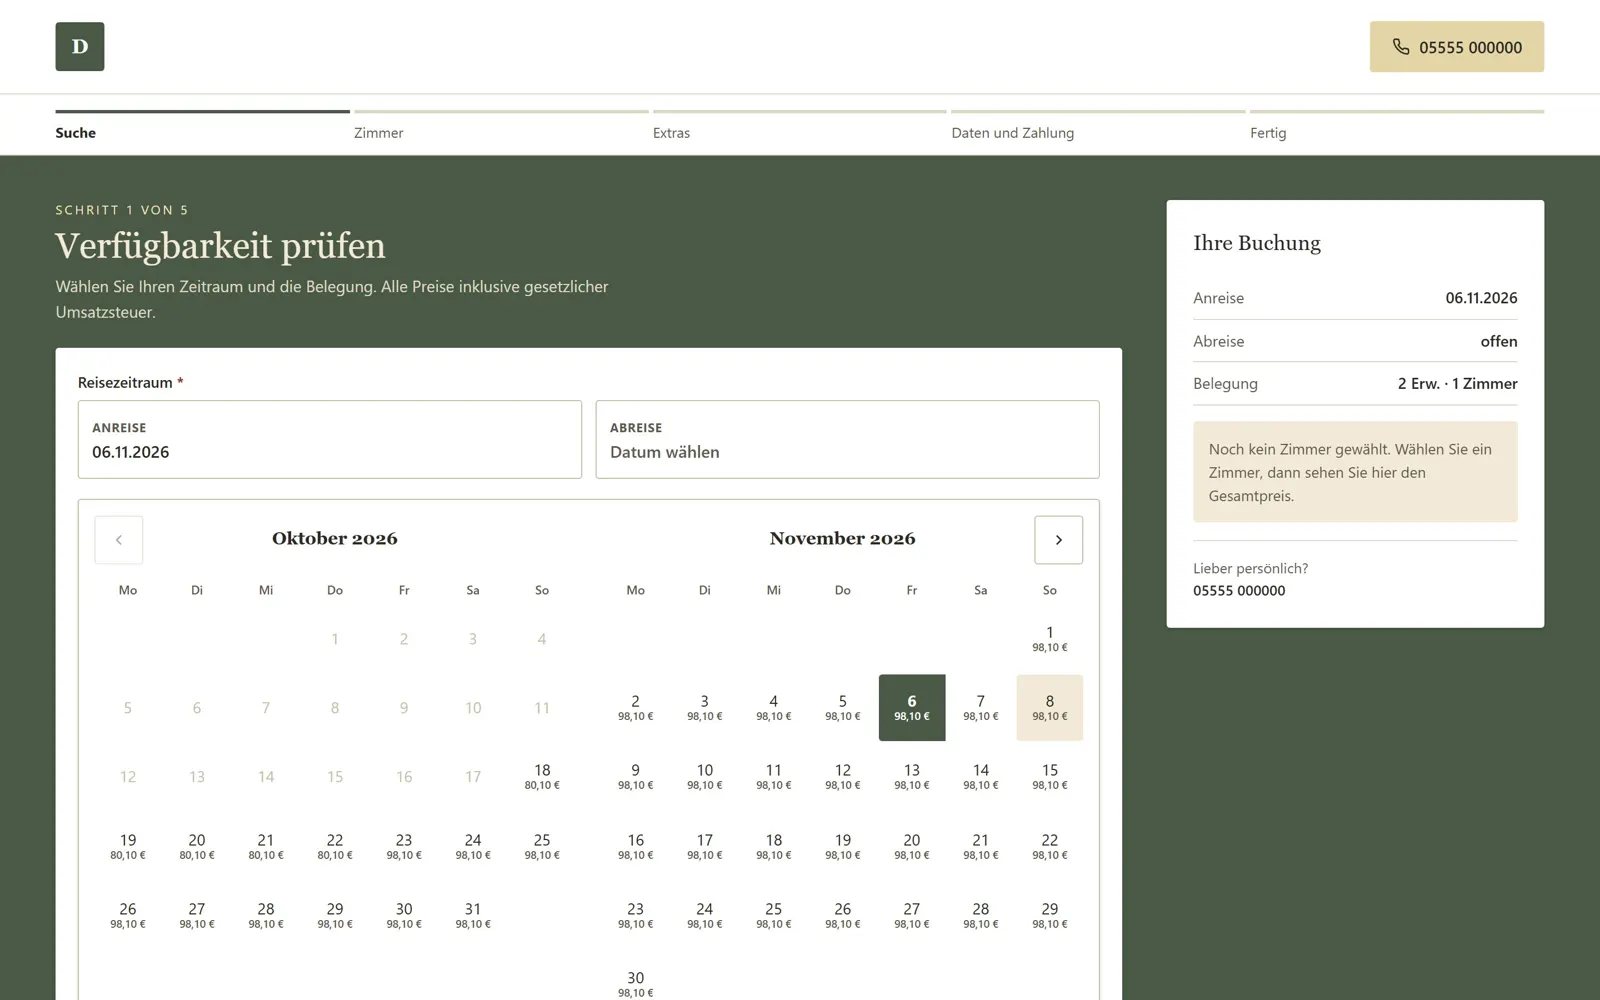The image size is (1600, 1000).
Task: Open the Daten und Zahlung step
Action: [x=1098, y=126]
